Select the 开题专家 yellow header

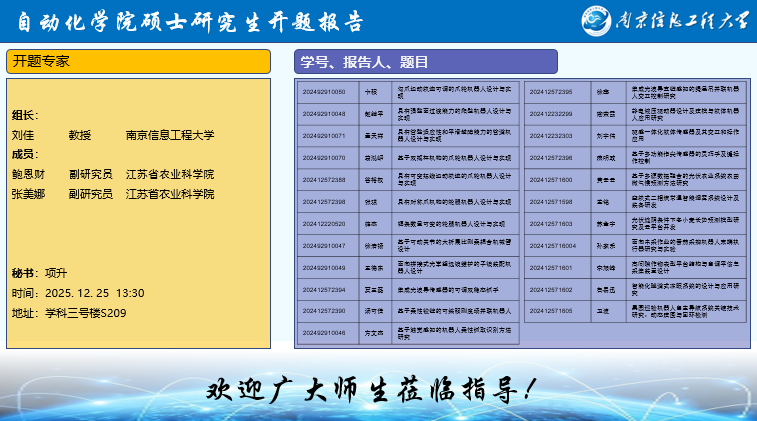[x=138, y=61]
